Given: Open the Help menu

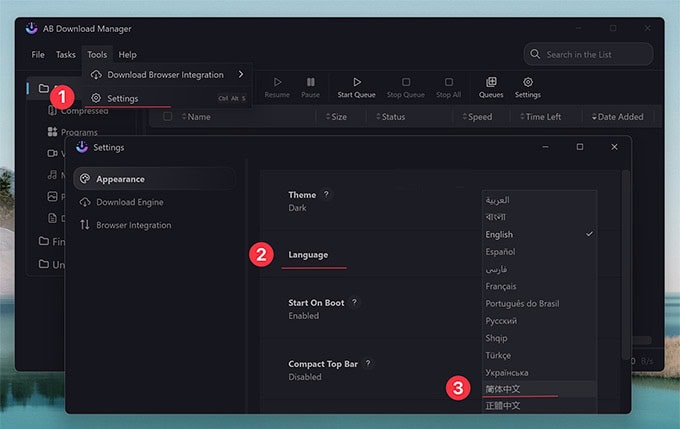Looking at the screenshot, I should [x=128, y=55].
